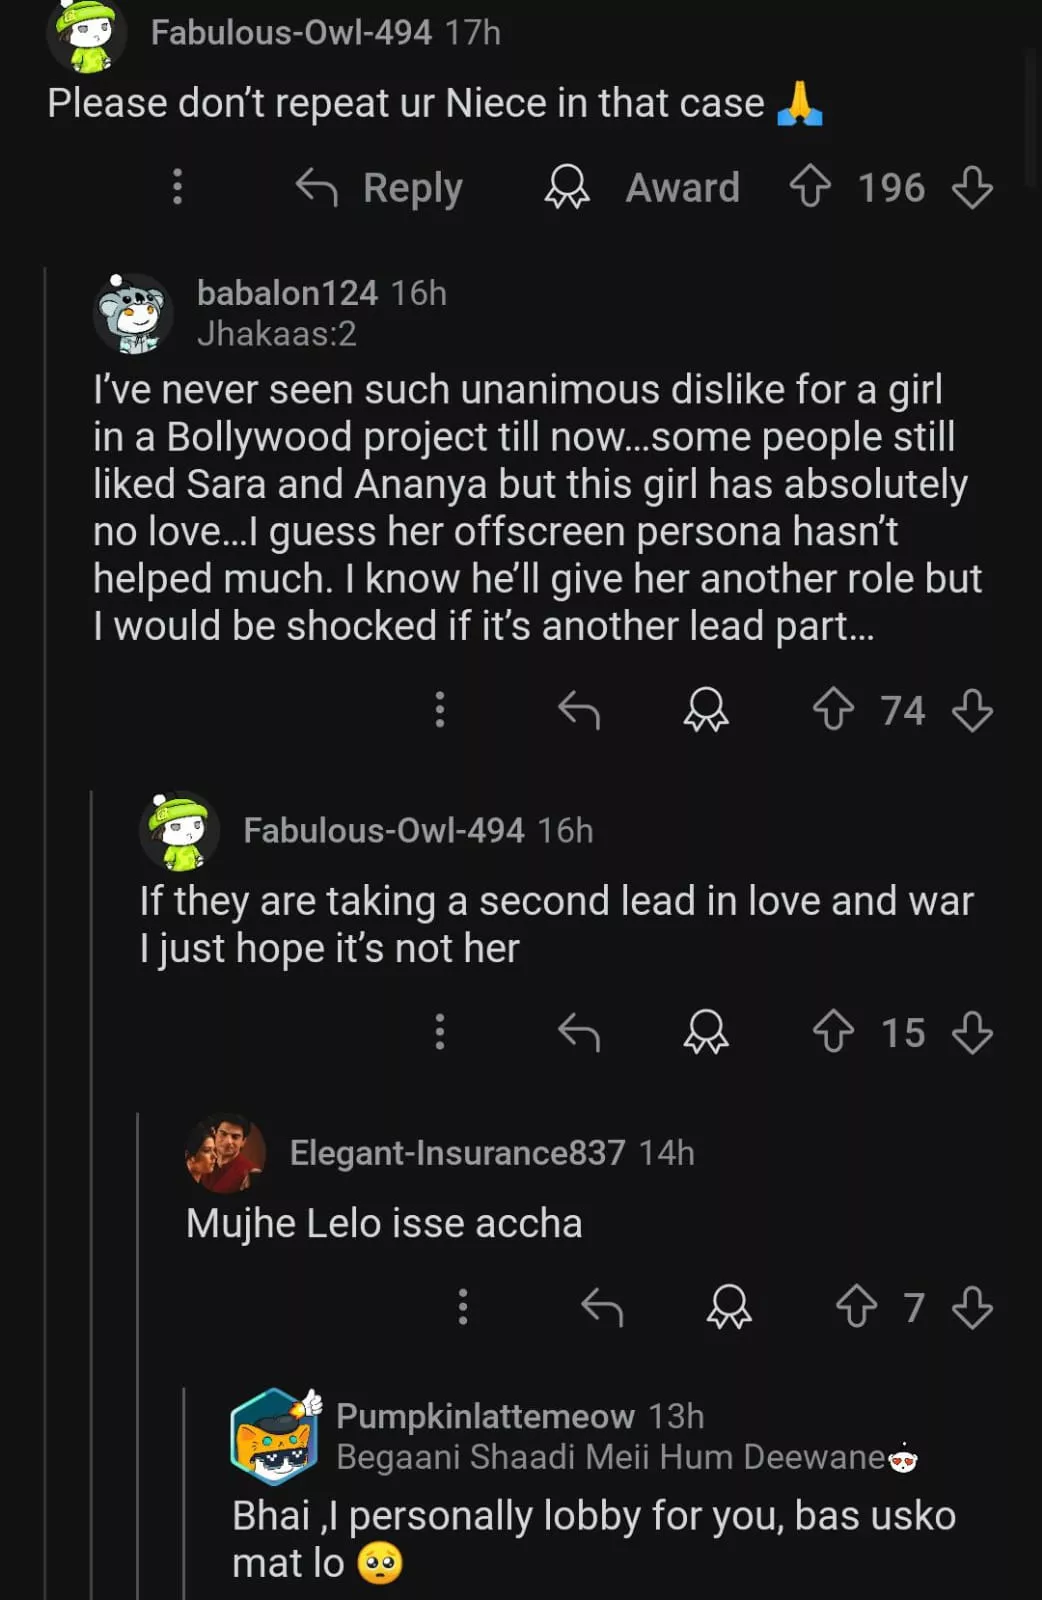Screen dimensions: 1042x1600
Task: Upvote the 'Please don't repeat ur Niece' comment
Action: click(x=810, y=187)
